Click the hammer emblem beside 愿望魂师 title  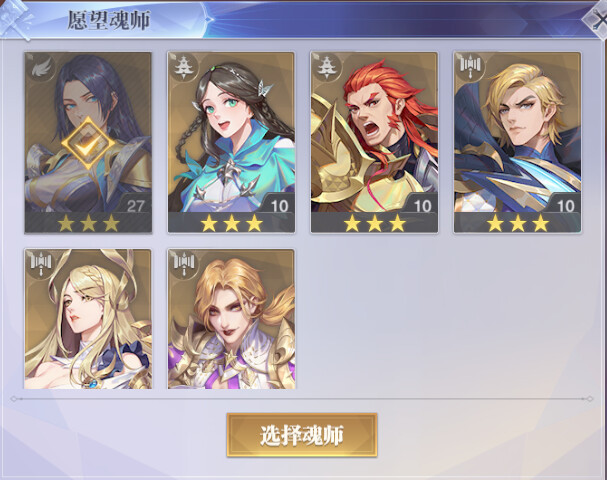tap(15, 19)
